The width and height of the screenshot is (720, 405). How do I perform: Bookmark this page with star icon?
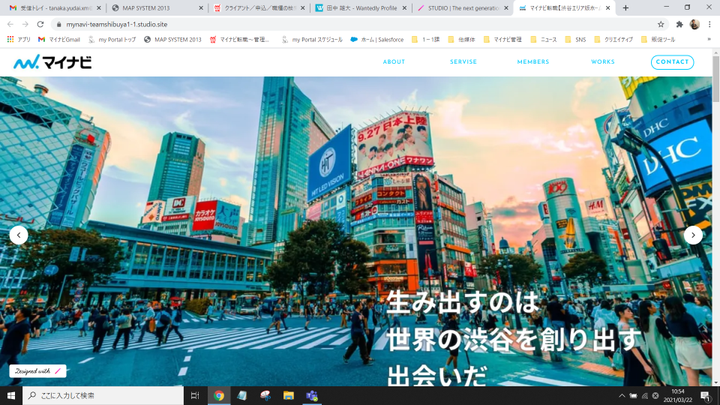click(x=661, y=24)
